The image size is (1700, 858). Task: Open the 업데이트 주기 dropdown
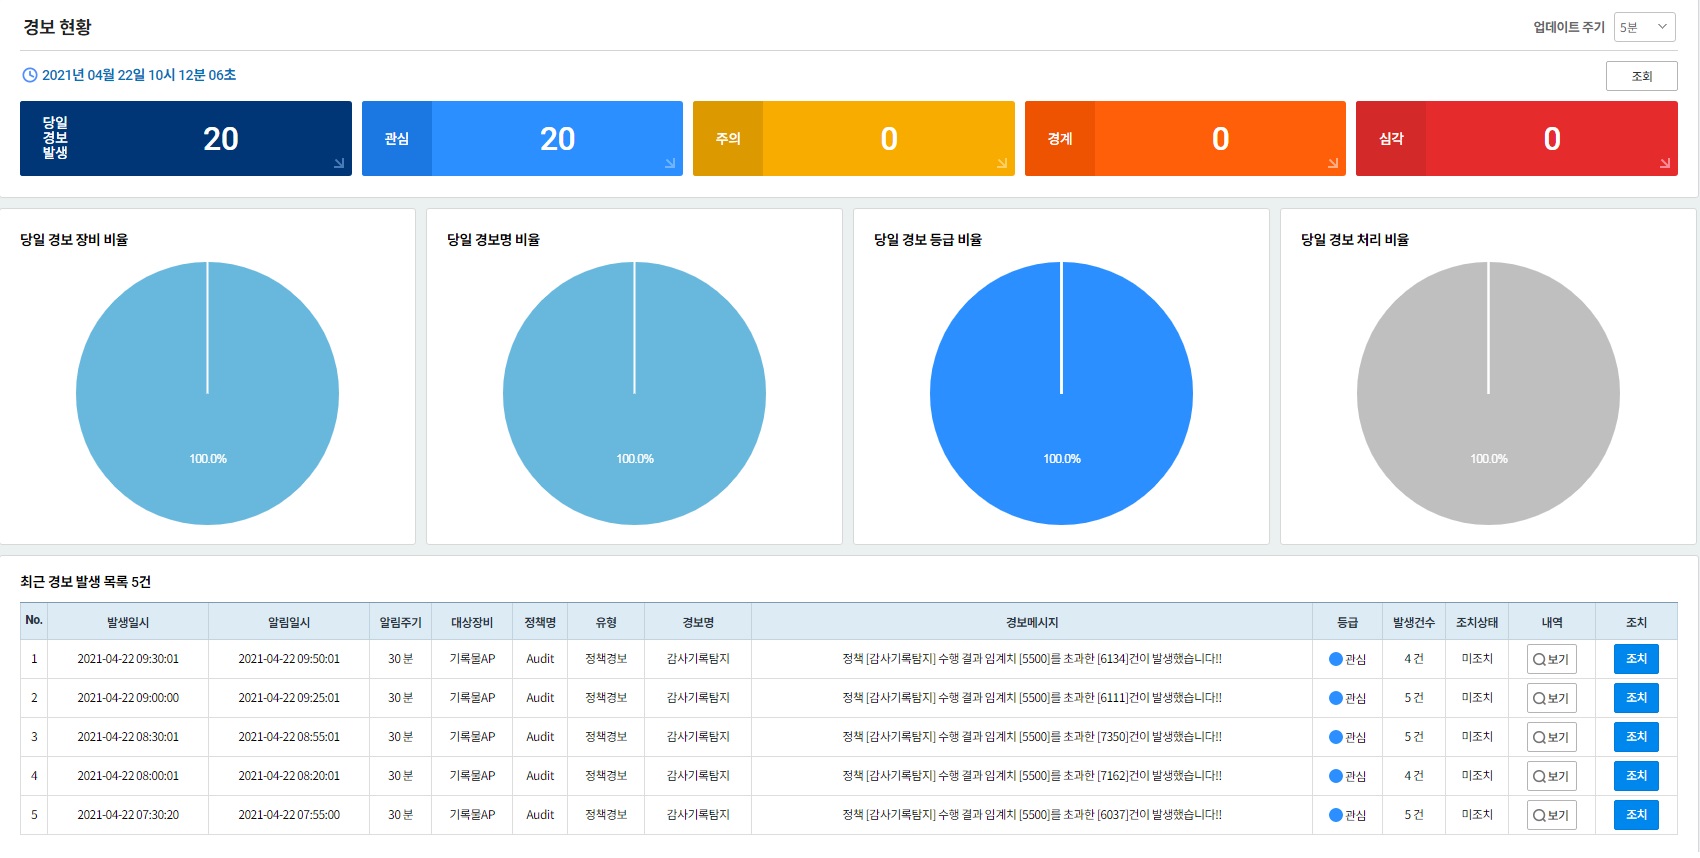(1644, 27)
